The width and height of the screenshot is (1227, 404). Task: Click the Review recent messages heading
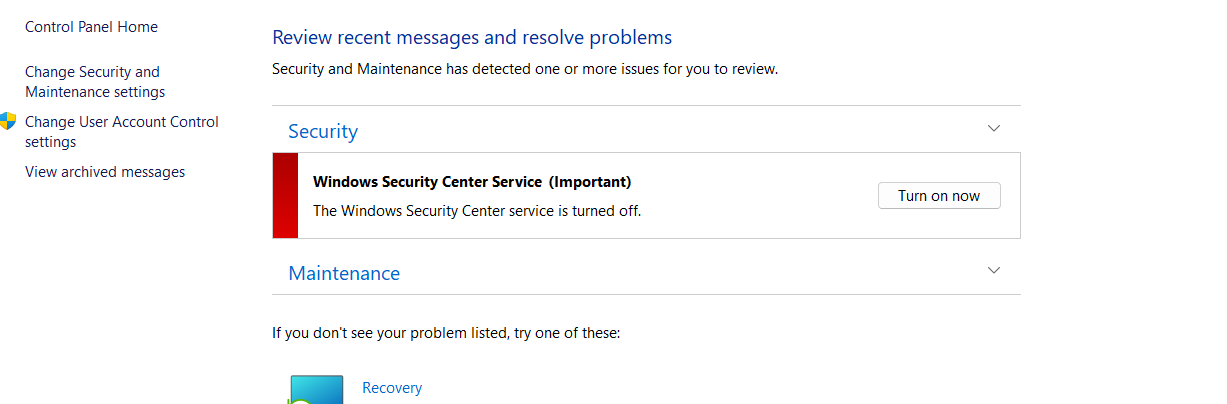pos(472,38)
